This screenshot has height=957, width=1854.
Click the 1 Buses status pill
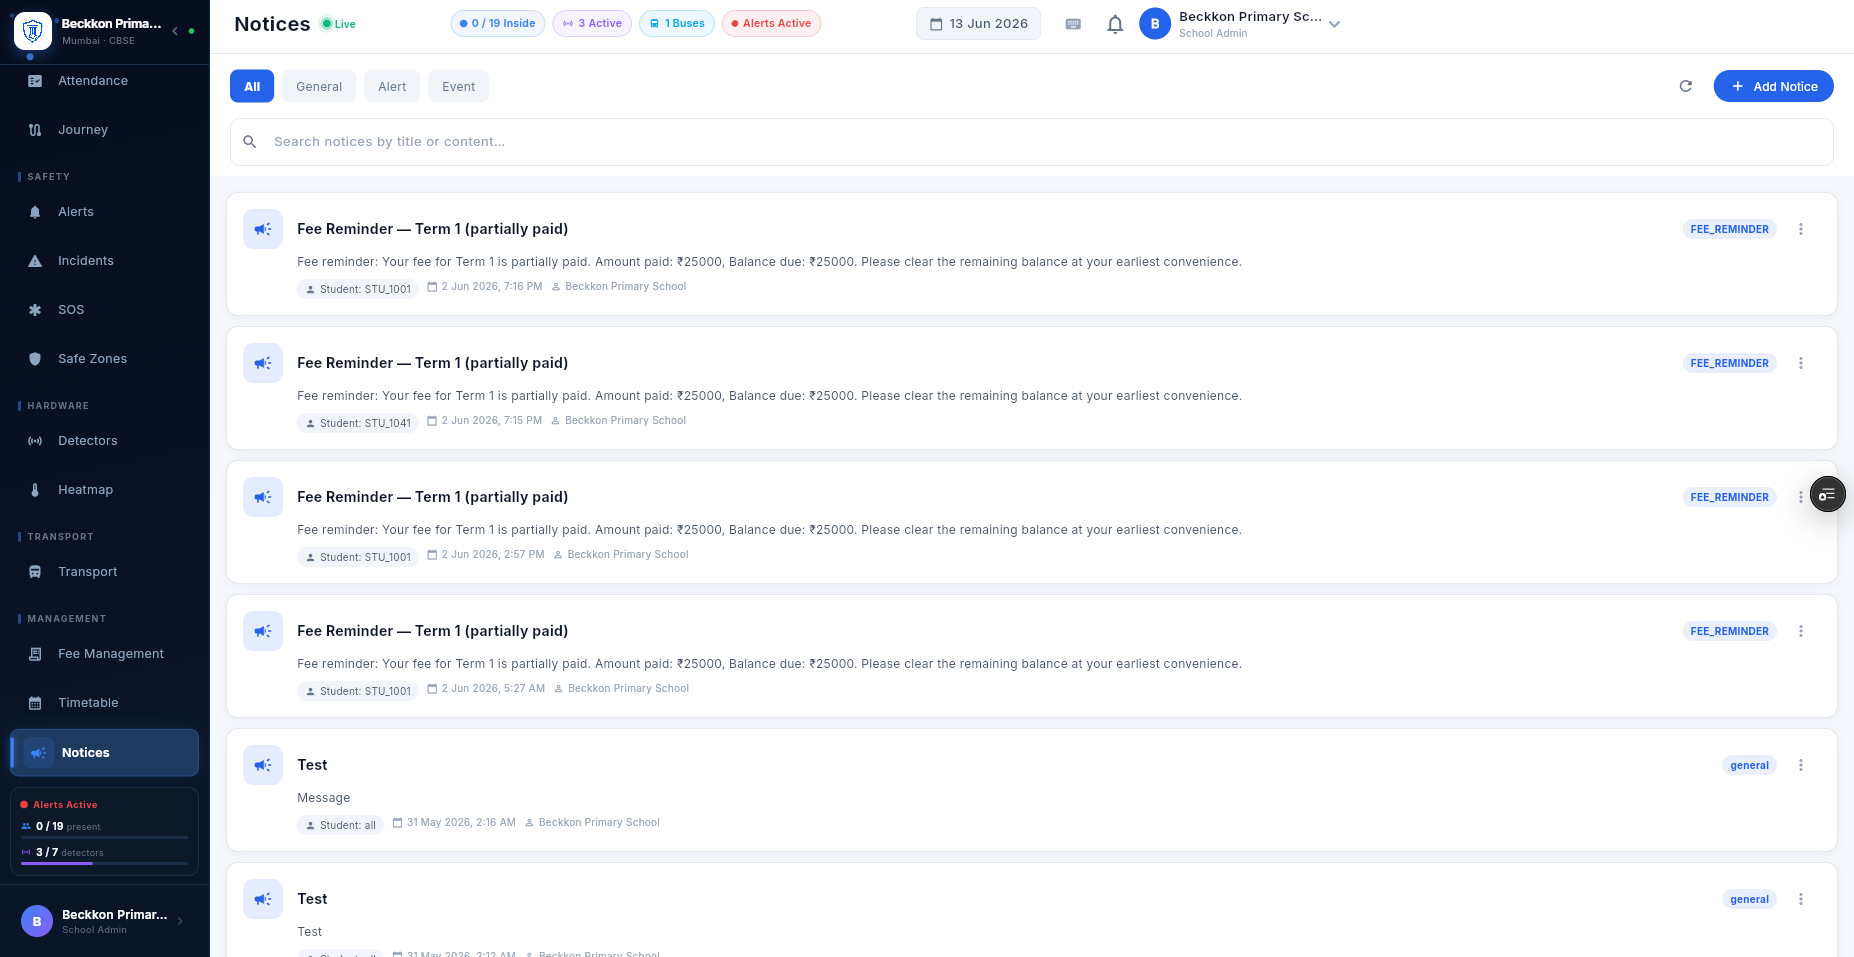[x=677, y=24]
